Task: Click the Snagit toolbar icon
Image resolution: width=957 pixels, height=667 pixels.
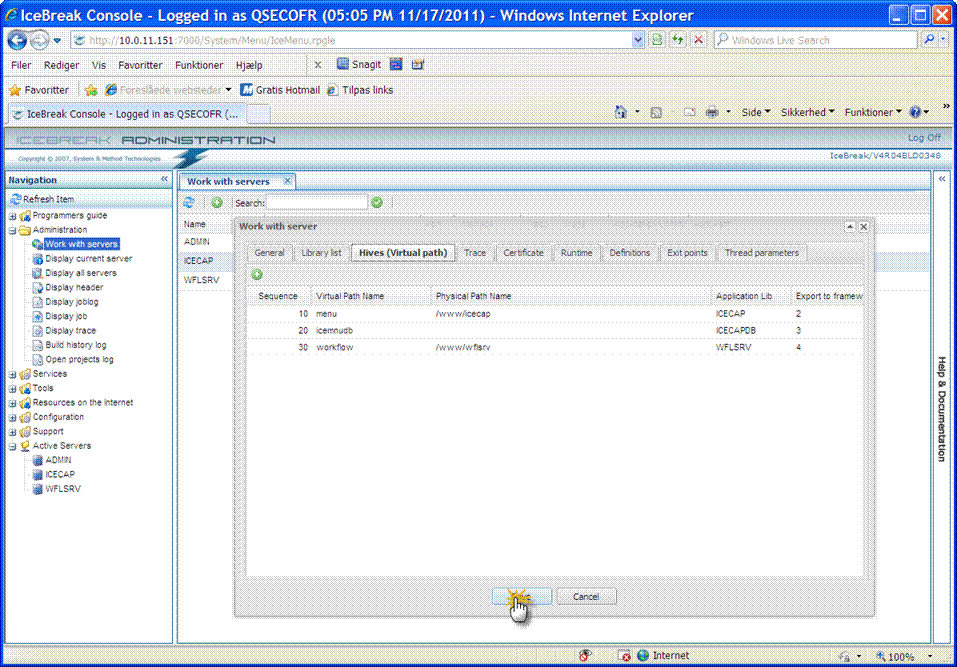Action: click(359, 65)
